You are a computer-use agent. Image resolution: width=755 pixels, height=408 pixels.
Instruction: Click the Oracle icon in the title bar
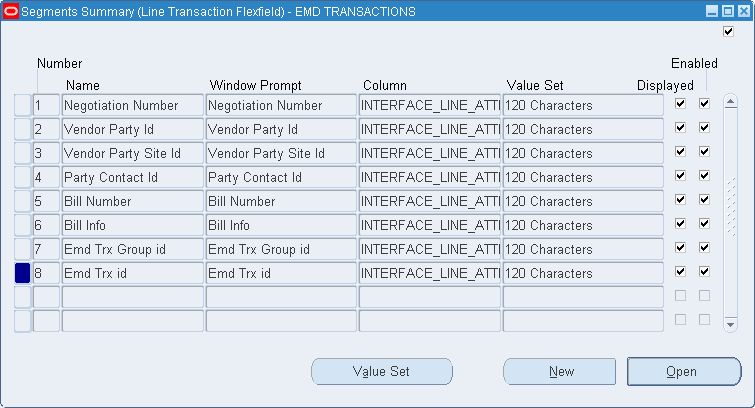point(11,11)
